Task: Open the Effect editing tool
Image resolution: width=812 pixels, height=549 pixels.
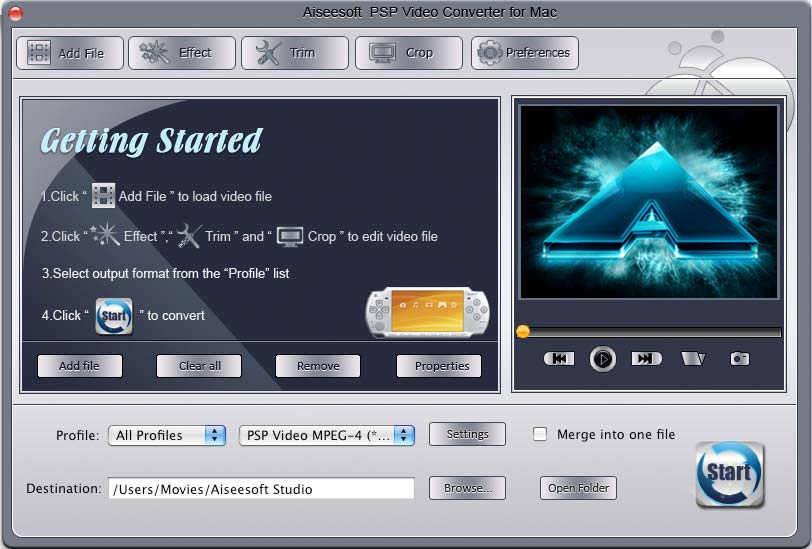Action: [182, 53]
